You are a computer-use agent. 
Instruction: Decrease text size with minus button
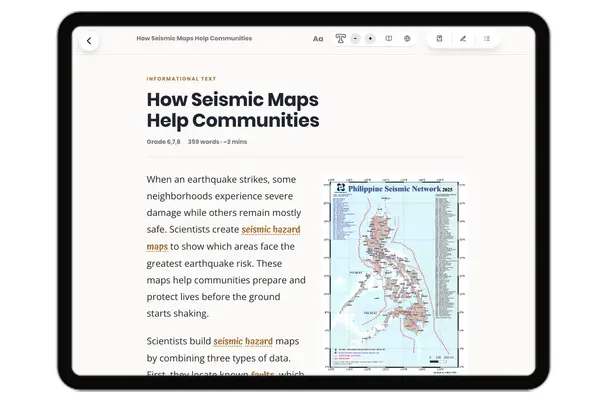355,39
